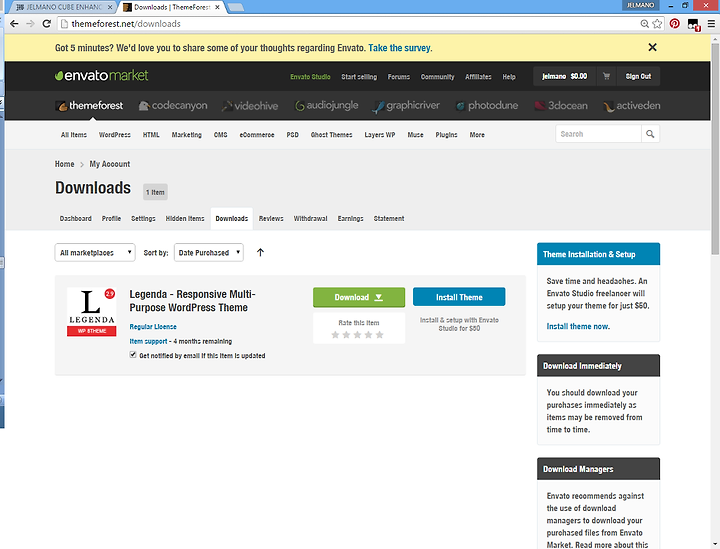
Task: Switch to the Dashboard tab
Action: click(x=76, y=218)
